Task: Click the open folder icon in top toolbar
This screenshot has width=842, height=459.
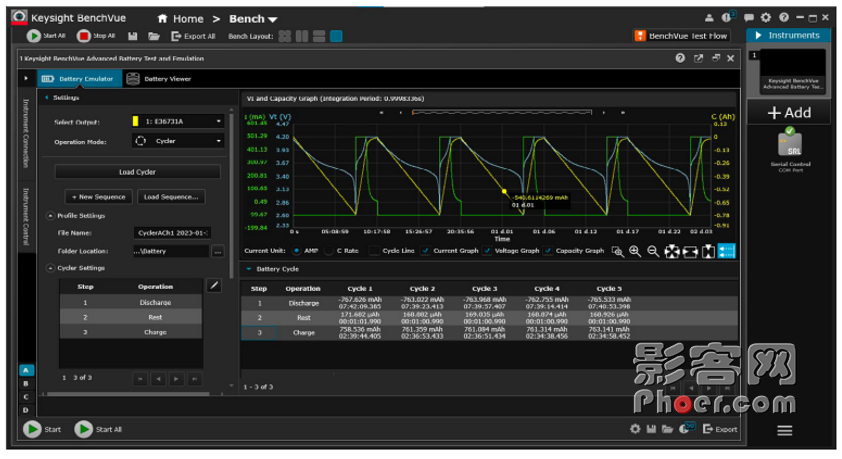Action: [x=154, y=36]
